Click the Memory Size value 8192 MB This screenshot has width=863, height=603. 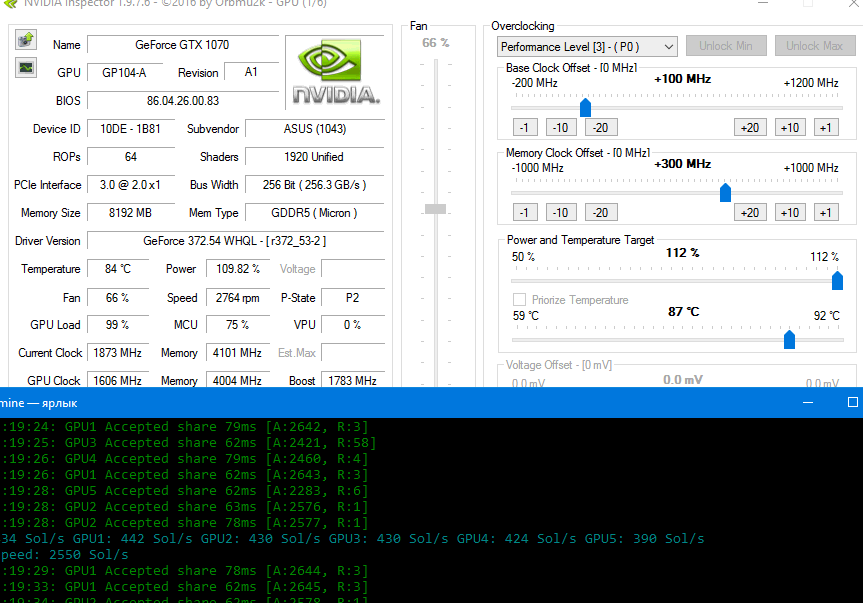(131, 213)
